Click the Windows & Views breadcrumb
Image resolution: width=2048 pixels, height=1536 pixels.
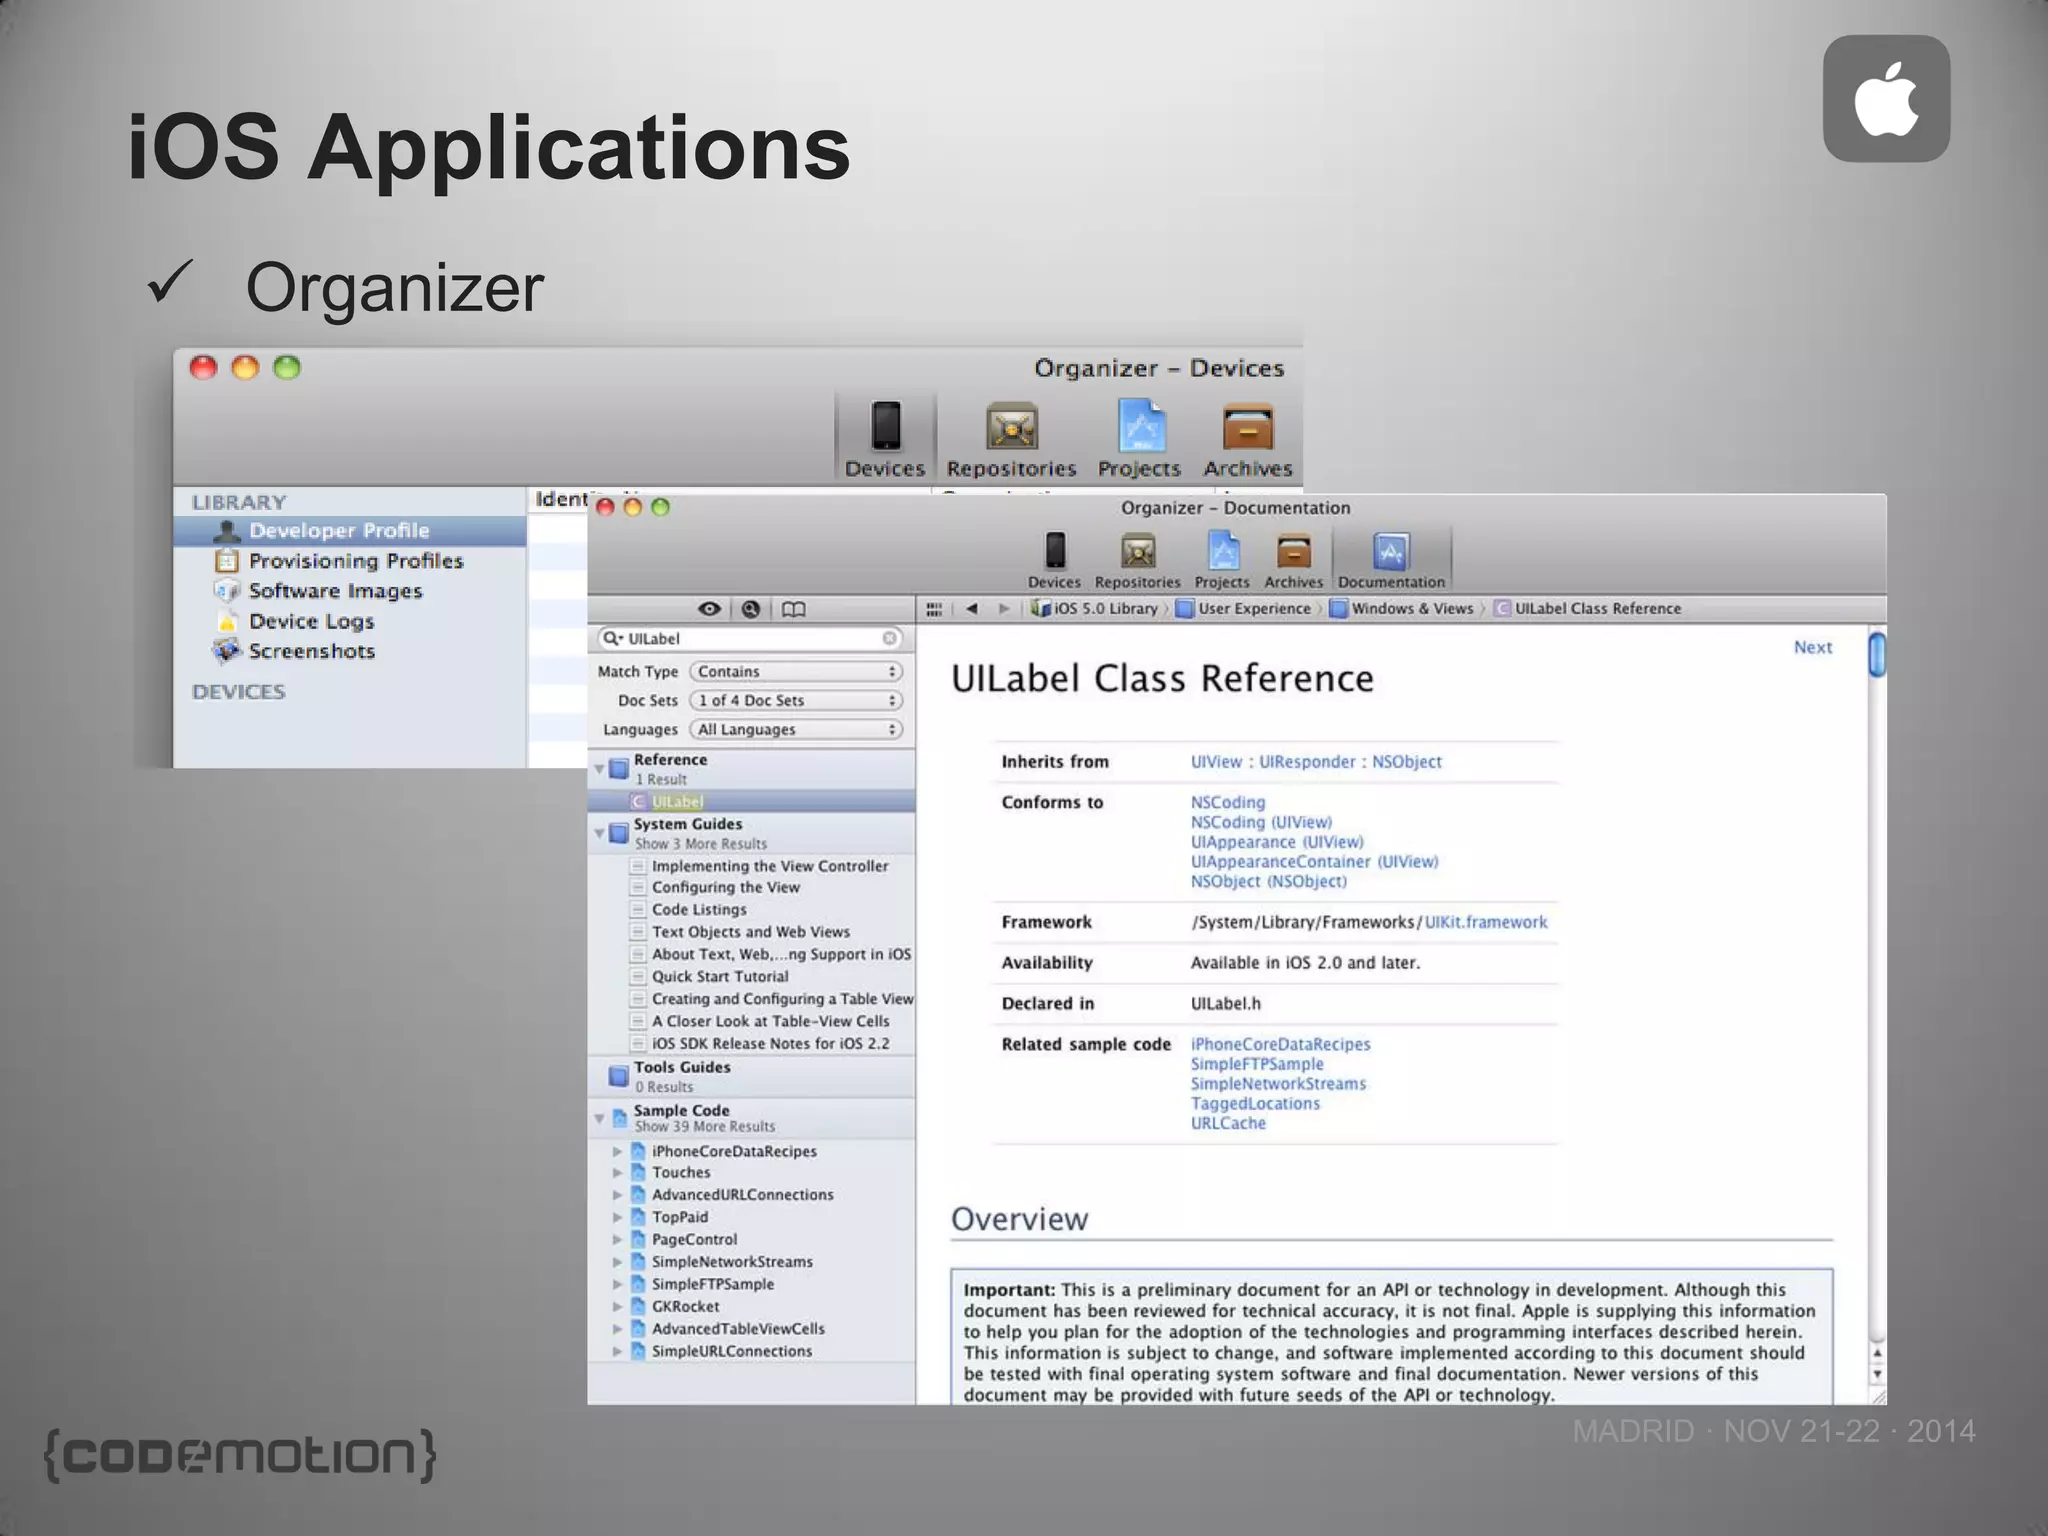1401,608
